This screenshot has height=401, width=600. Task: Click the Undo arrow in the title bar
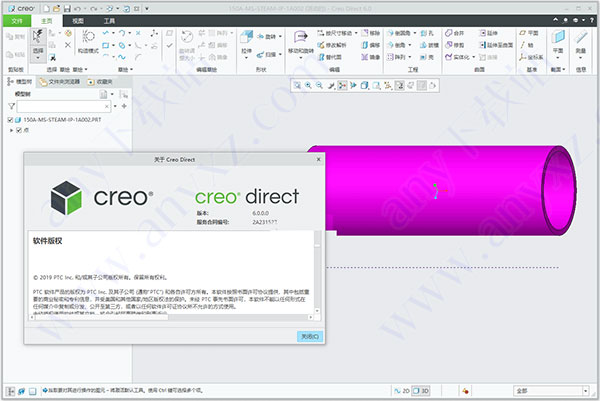77,8
